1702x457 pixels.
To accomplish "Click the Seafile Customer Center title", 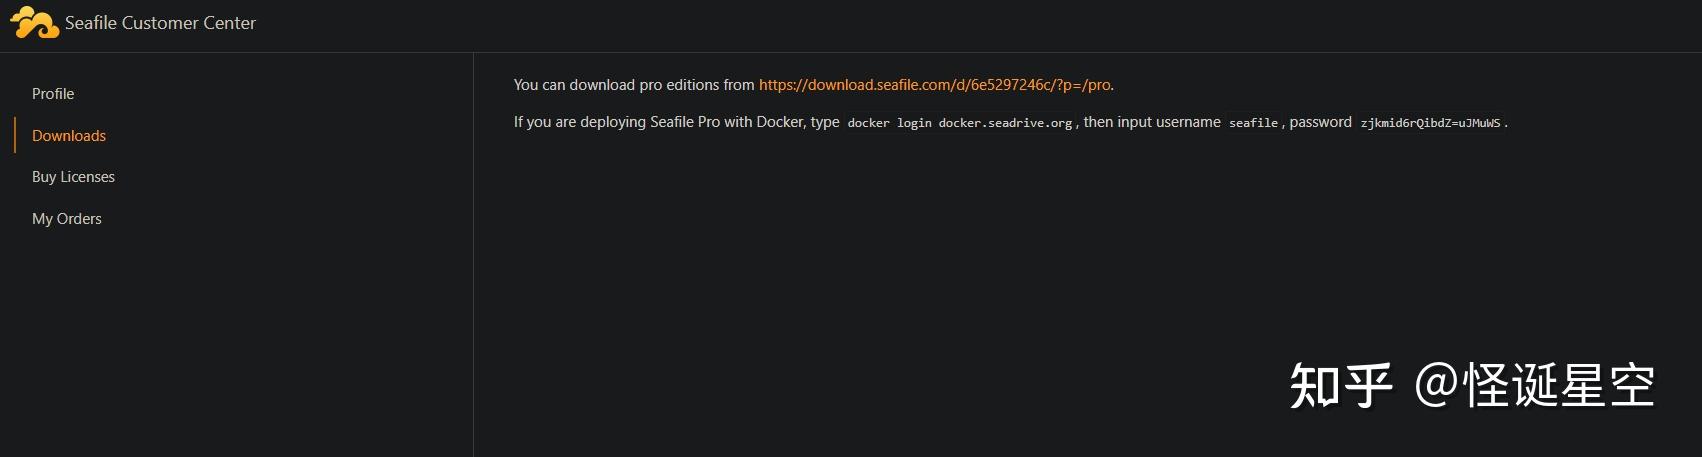I will [x=160, y=23].
